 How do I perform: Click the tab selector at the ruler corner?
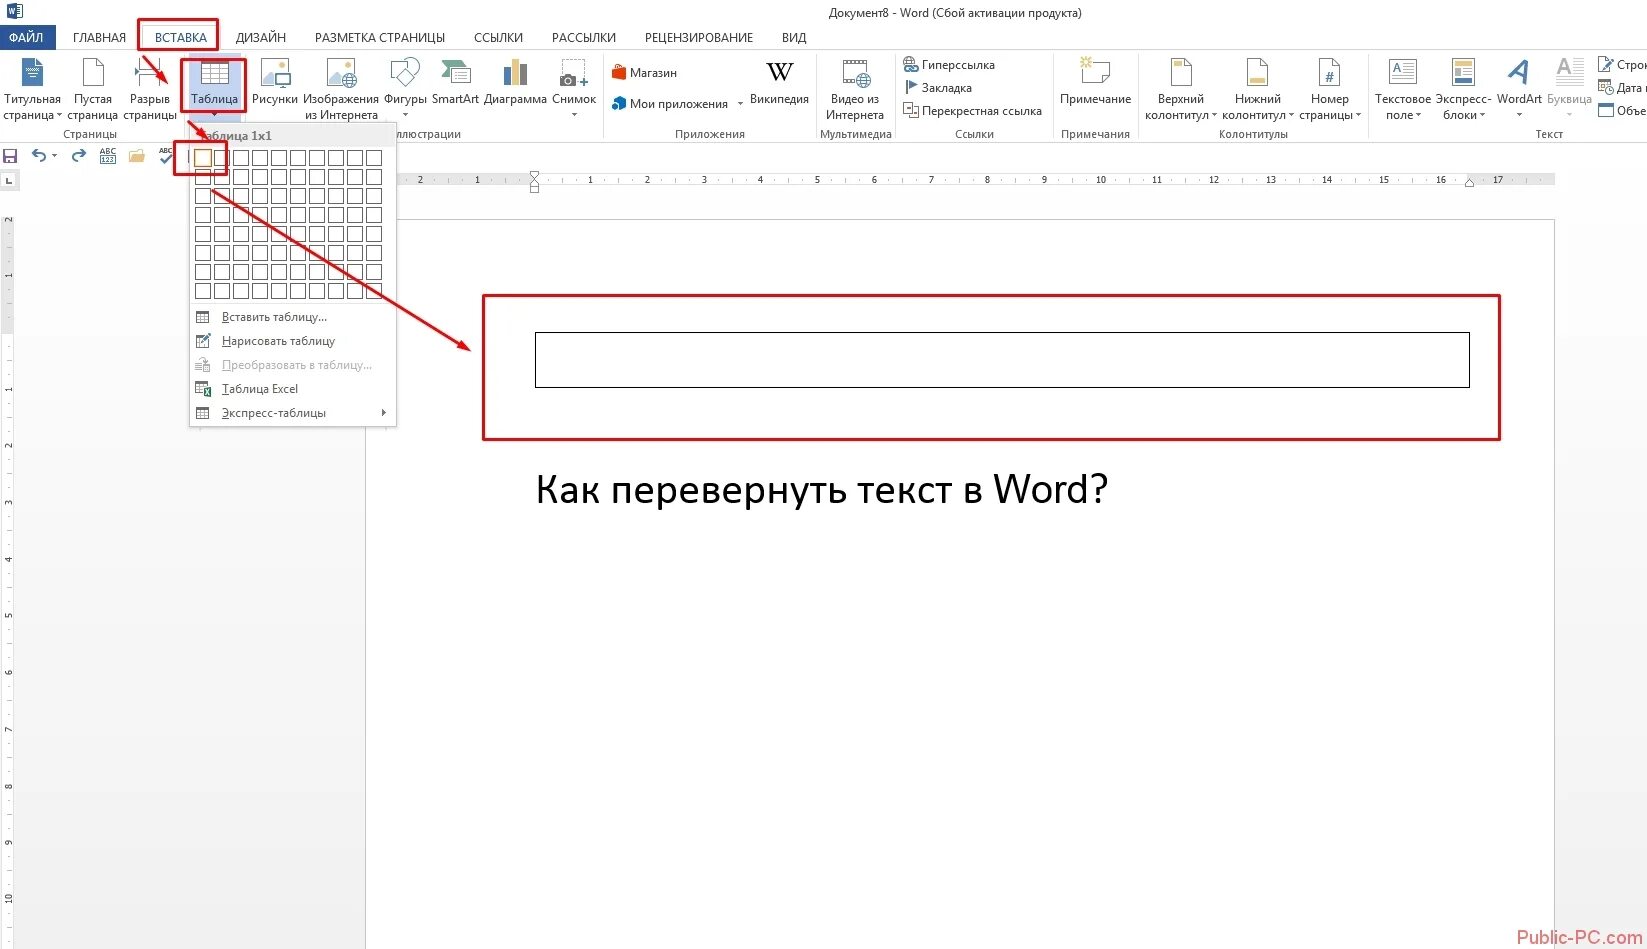click(x=9, y=181)
